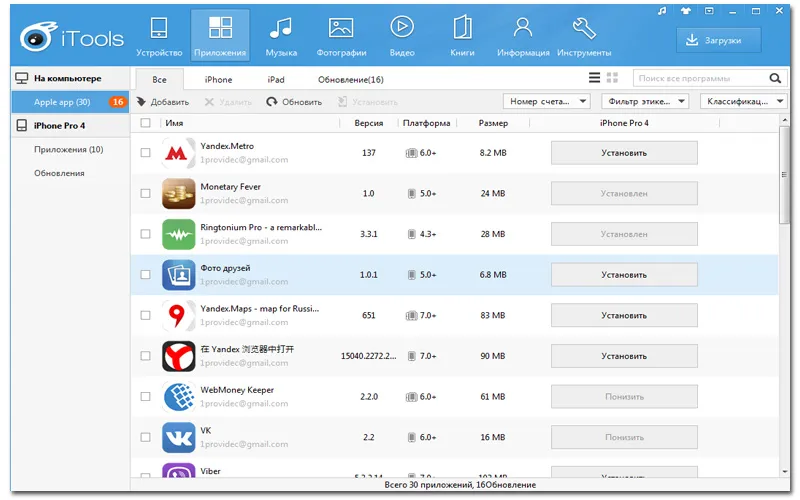
Task: Click the music note icon in title bar
Action: (662, 11)
